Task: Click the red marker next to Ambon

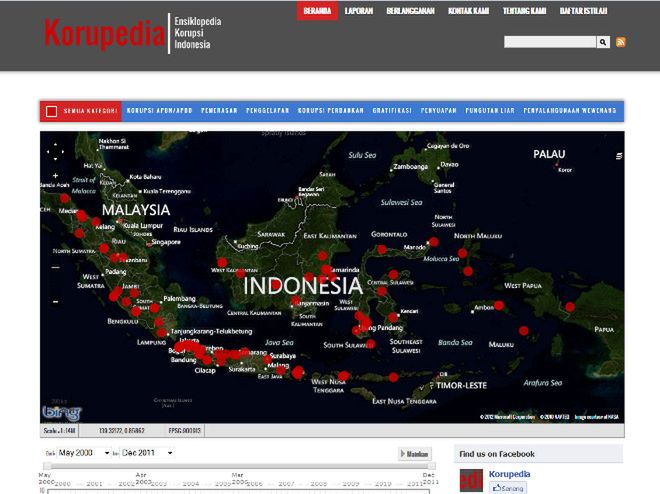Action: click(x=499, y=305)
